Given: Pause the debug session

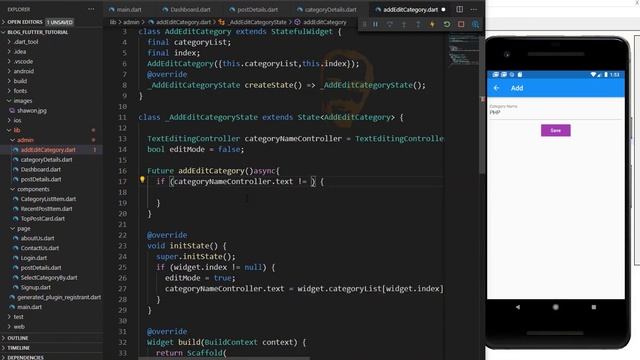Looking at the screenshot, I should click(x=376, y=24).
